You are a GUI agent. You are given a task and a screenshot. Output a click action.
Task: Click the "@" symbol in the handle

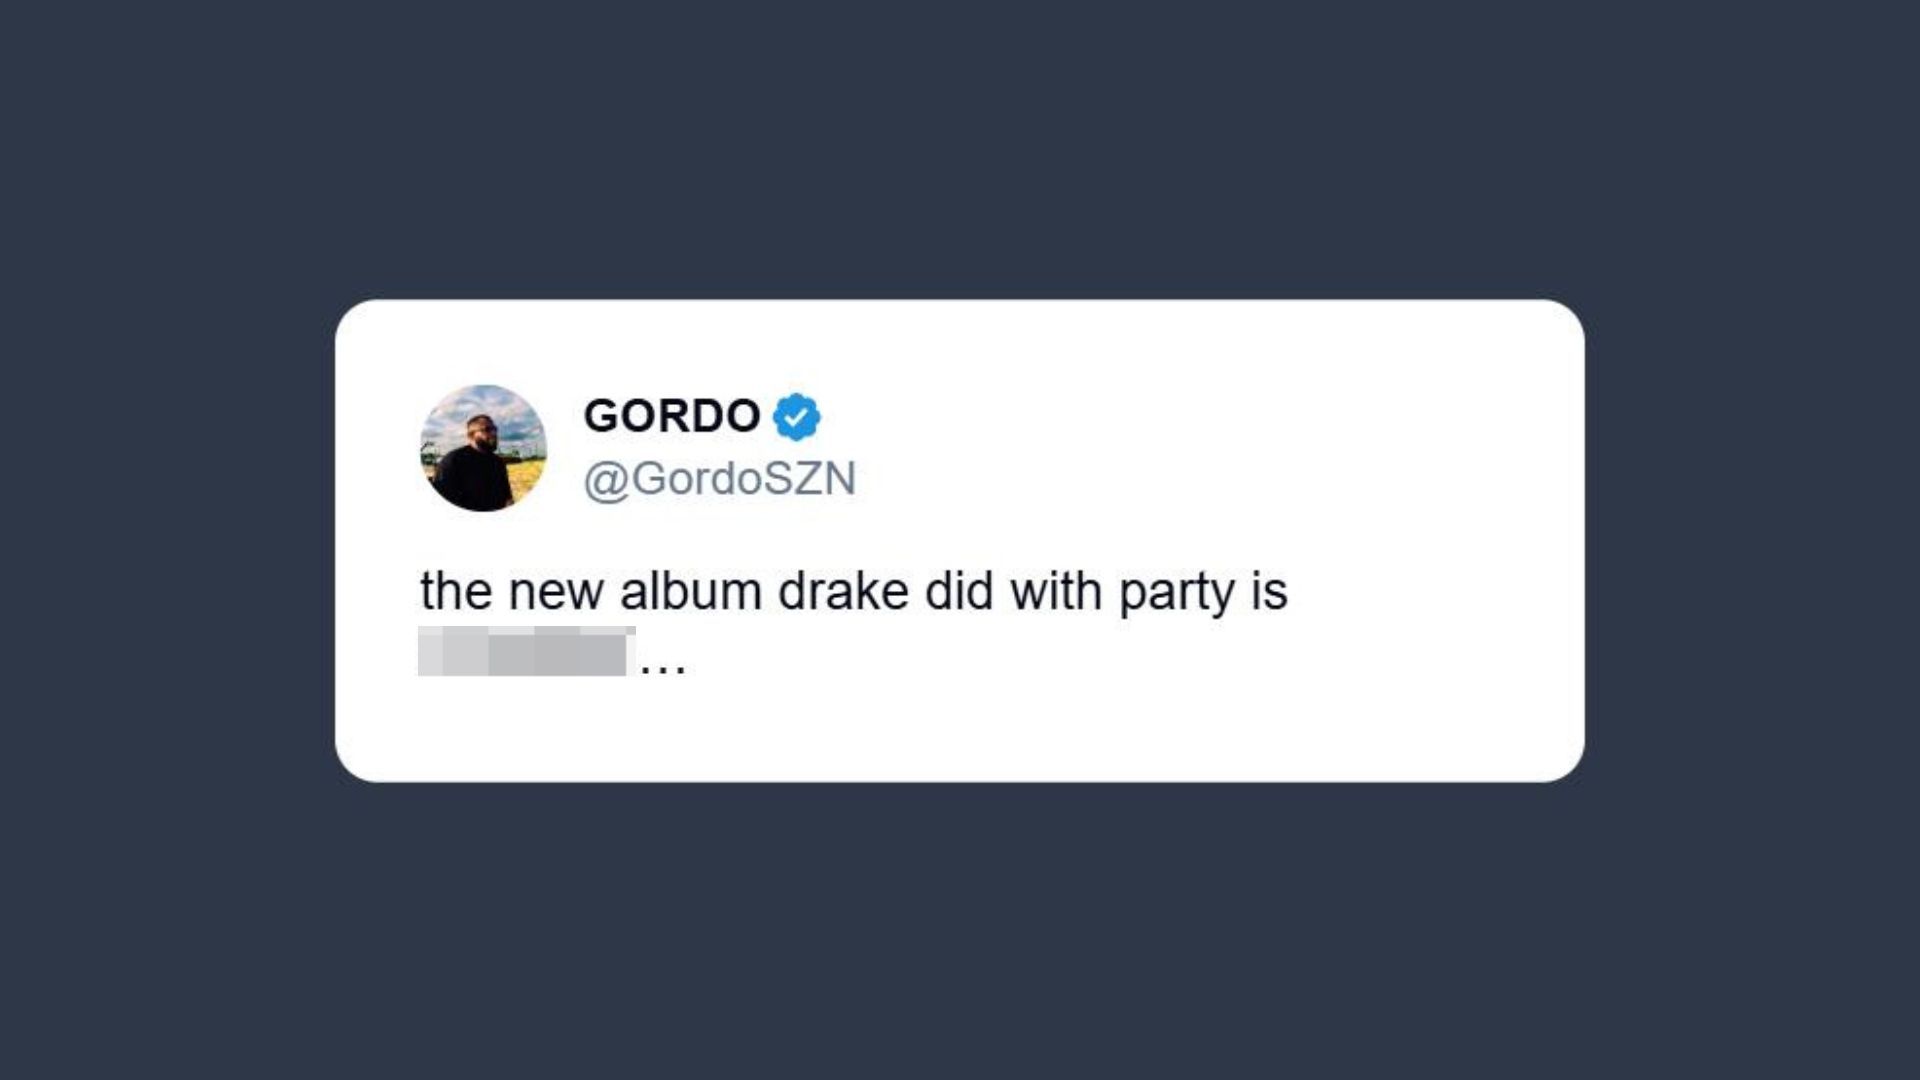606,480
